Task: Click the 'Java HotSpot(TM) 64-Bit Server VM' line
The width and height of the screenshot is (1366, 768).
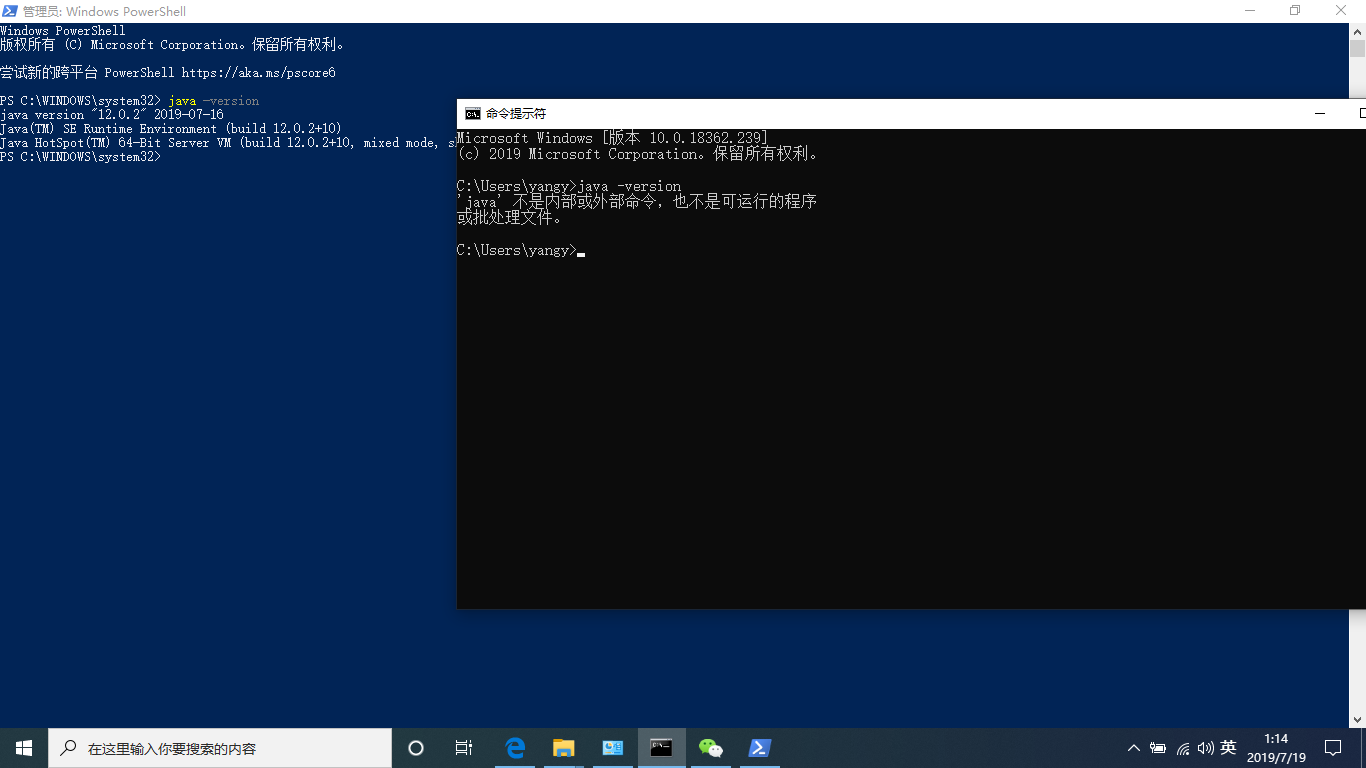Action: (x=228, y=143)
